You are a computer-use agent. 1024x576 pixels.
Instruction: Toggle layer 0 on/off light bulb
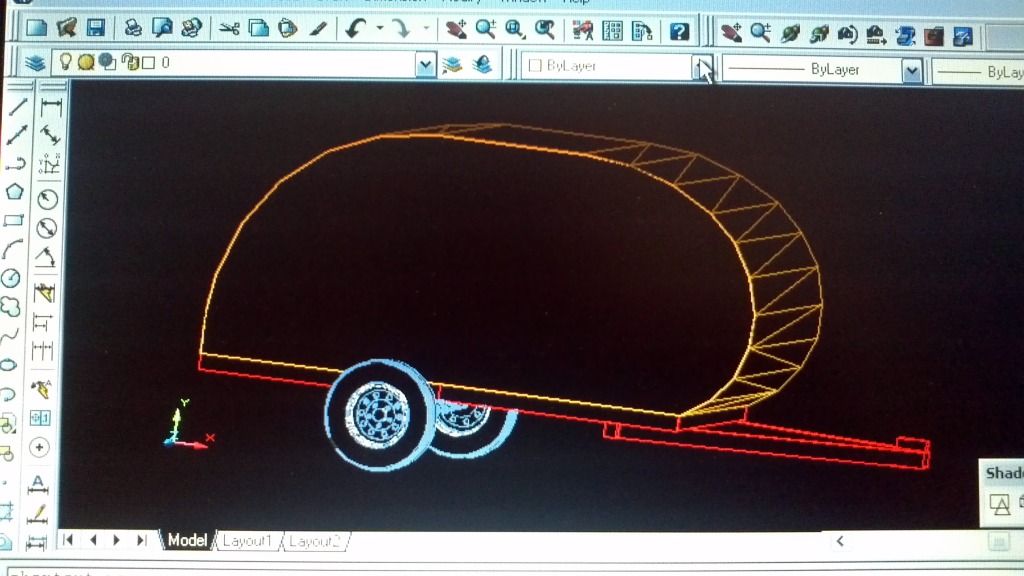[x=65, y=61]
